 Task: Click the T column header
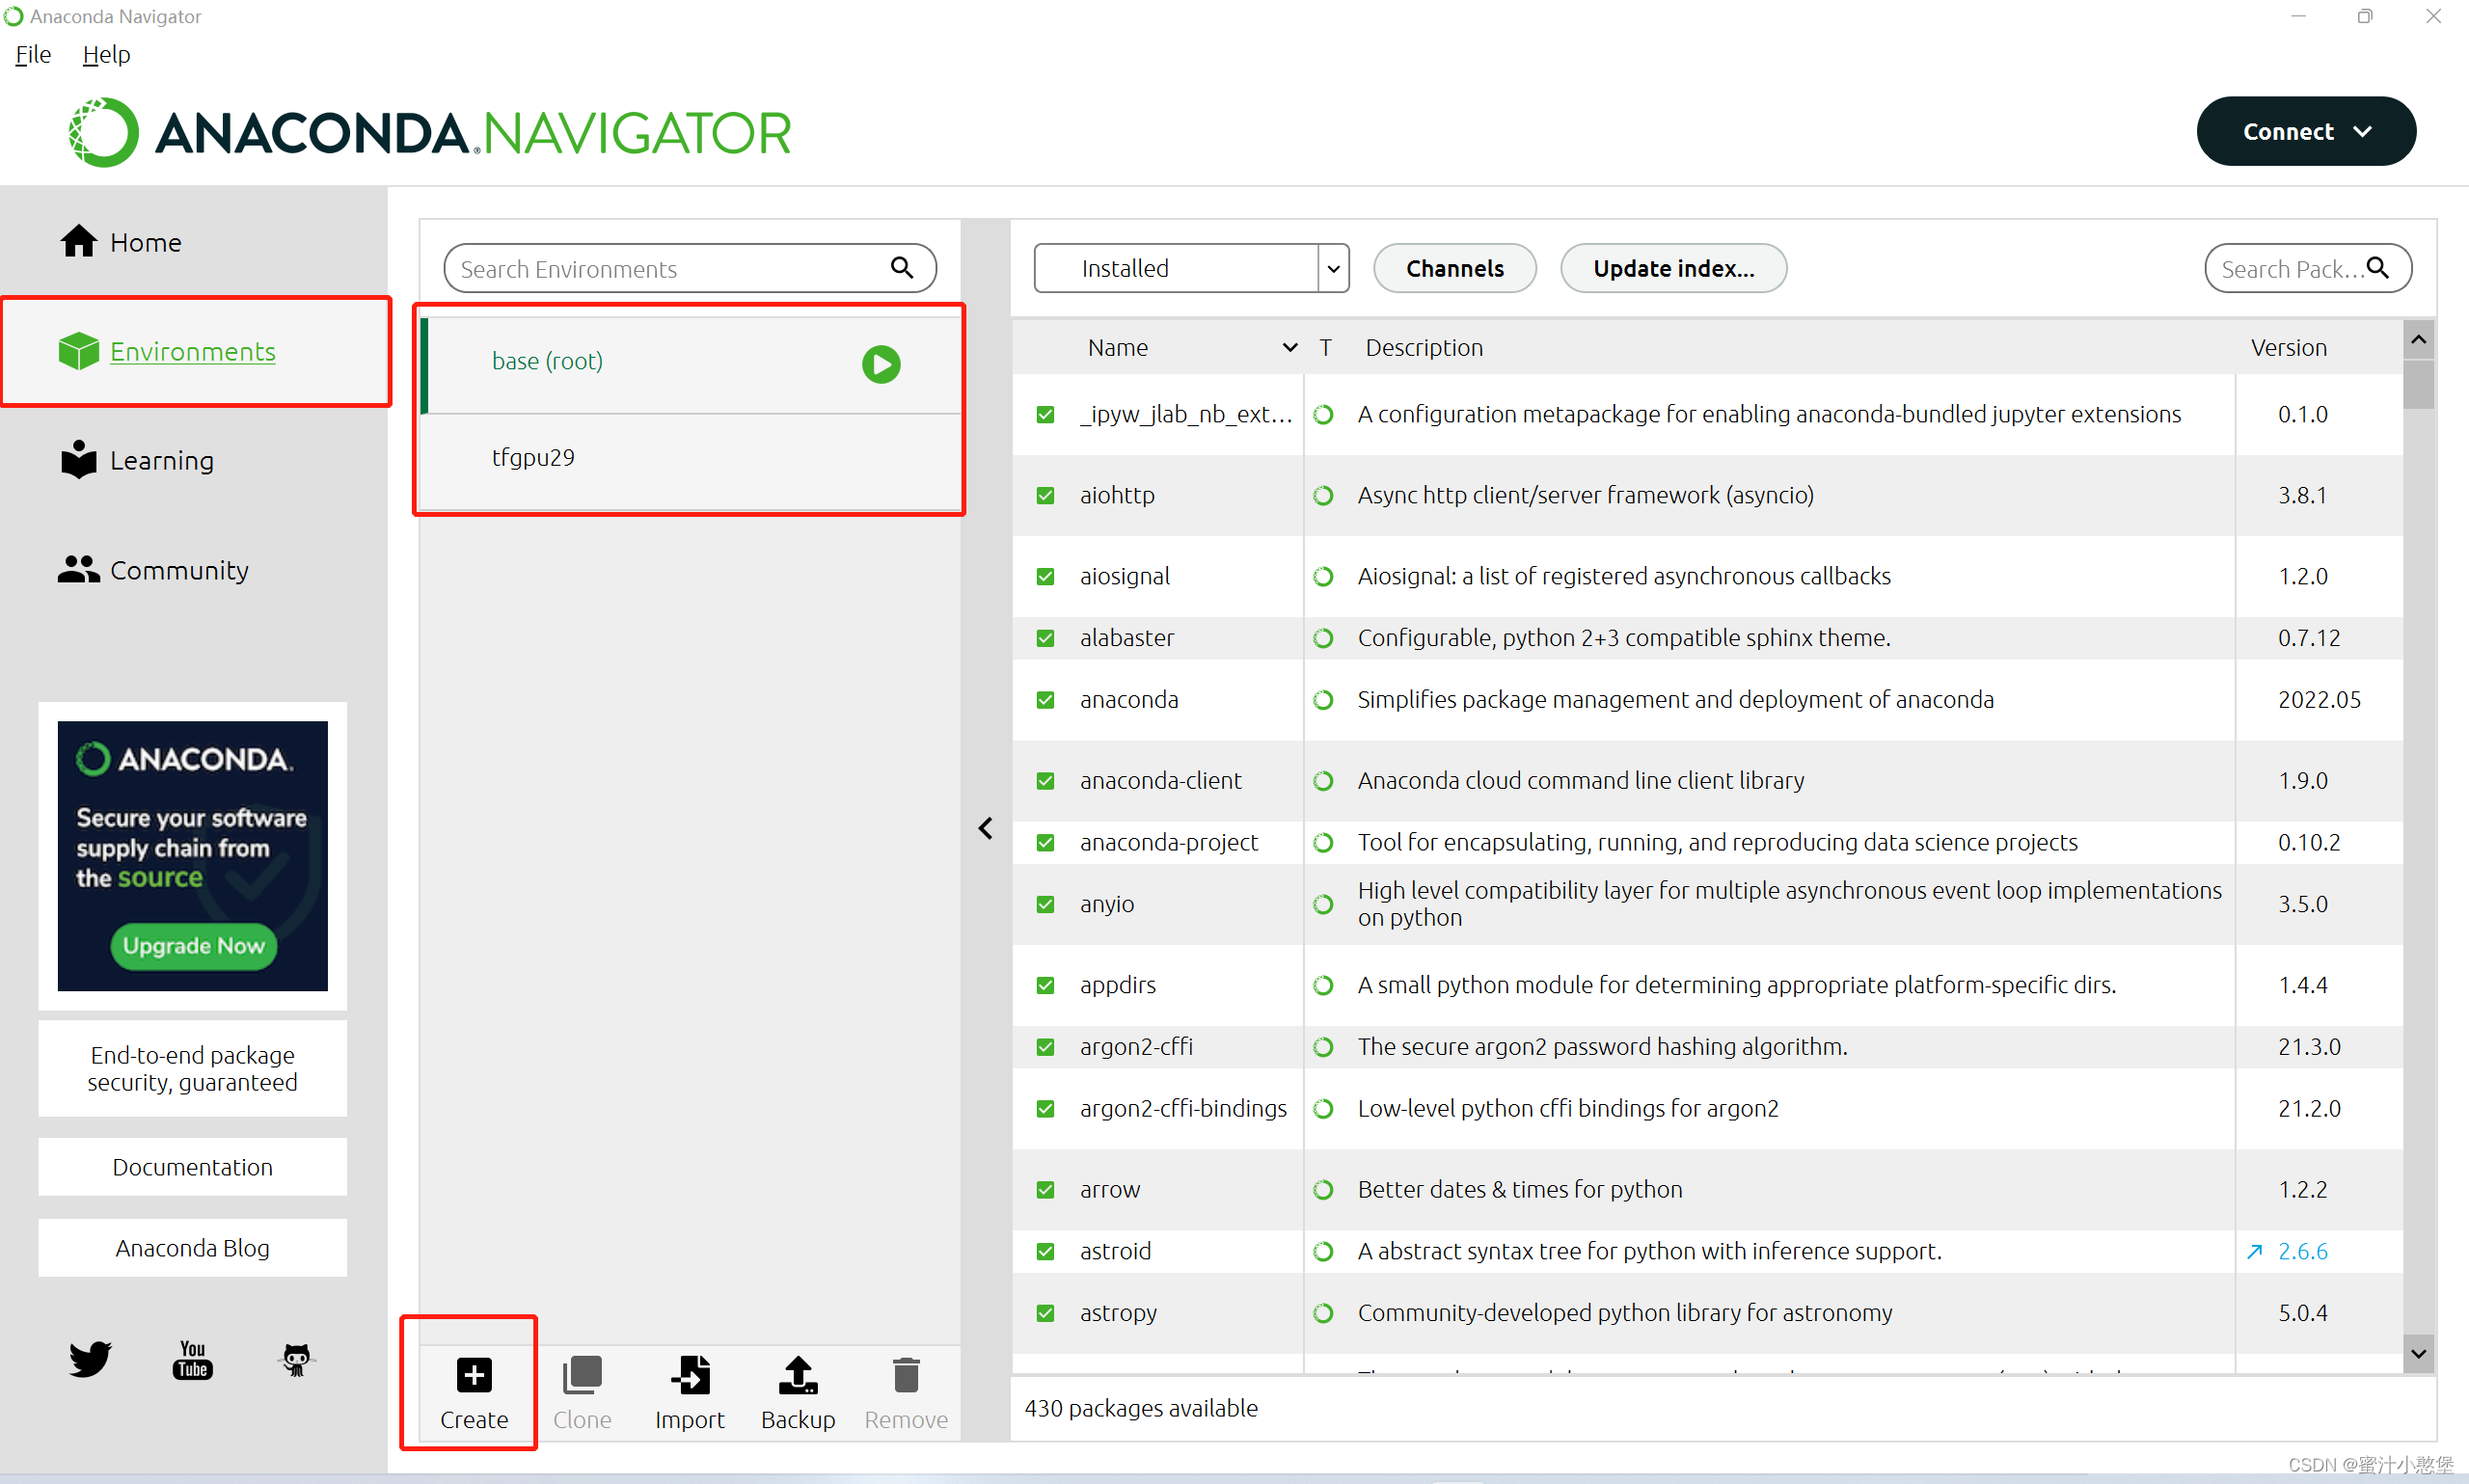1325,347
